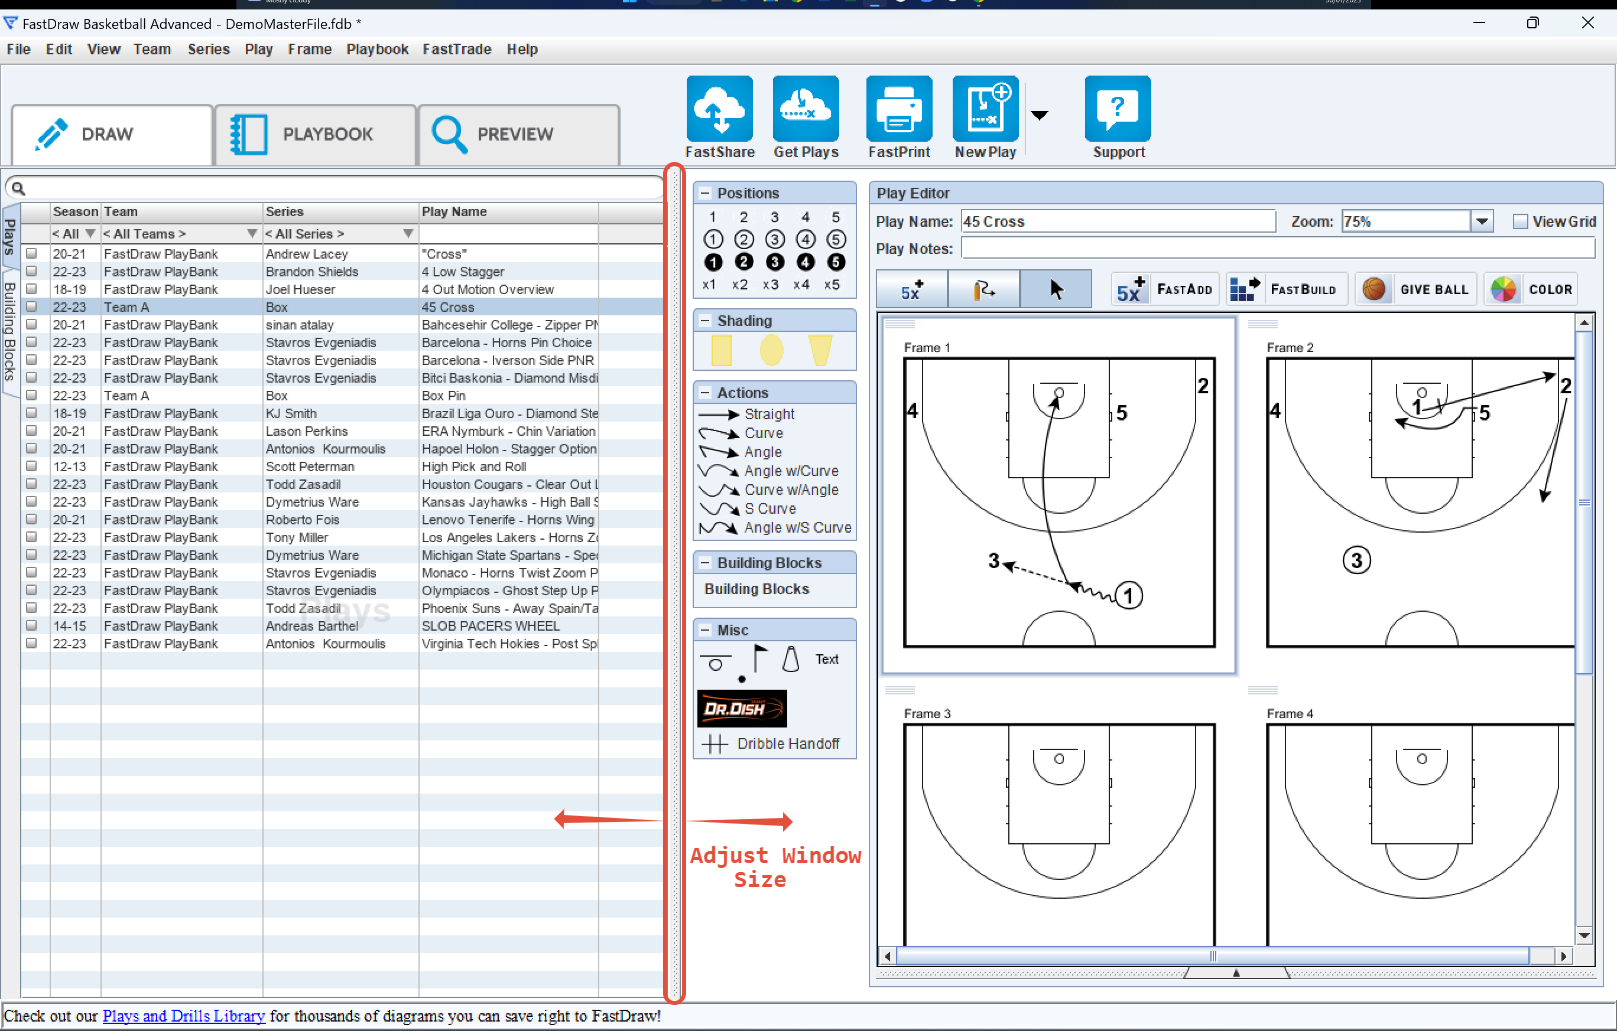The height and width of the screenshot is (1031, 1617).
Task: Open the All Teams filter dropdown
Action: (x=252, y=234)
